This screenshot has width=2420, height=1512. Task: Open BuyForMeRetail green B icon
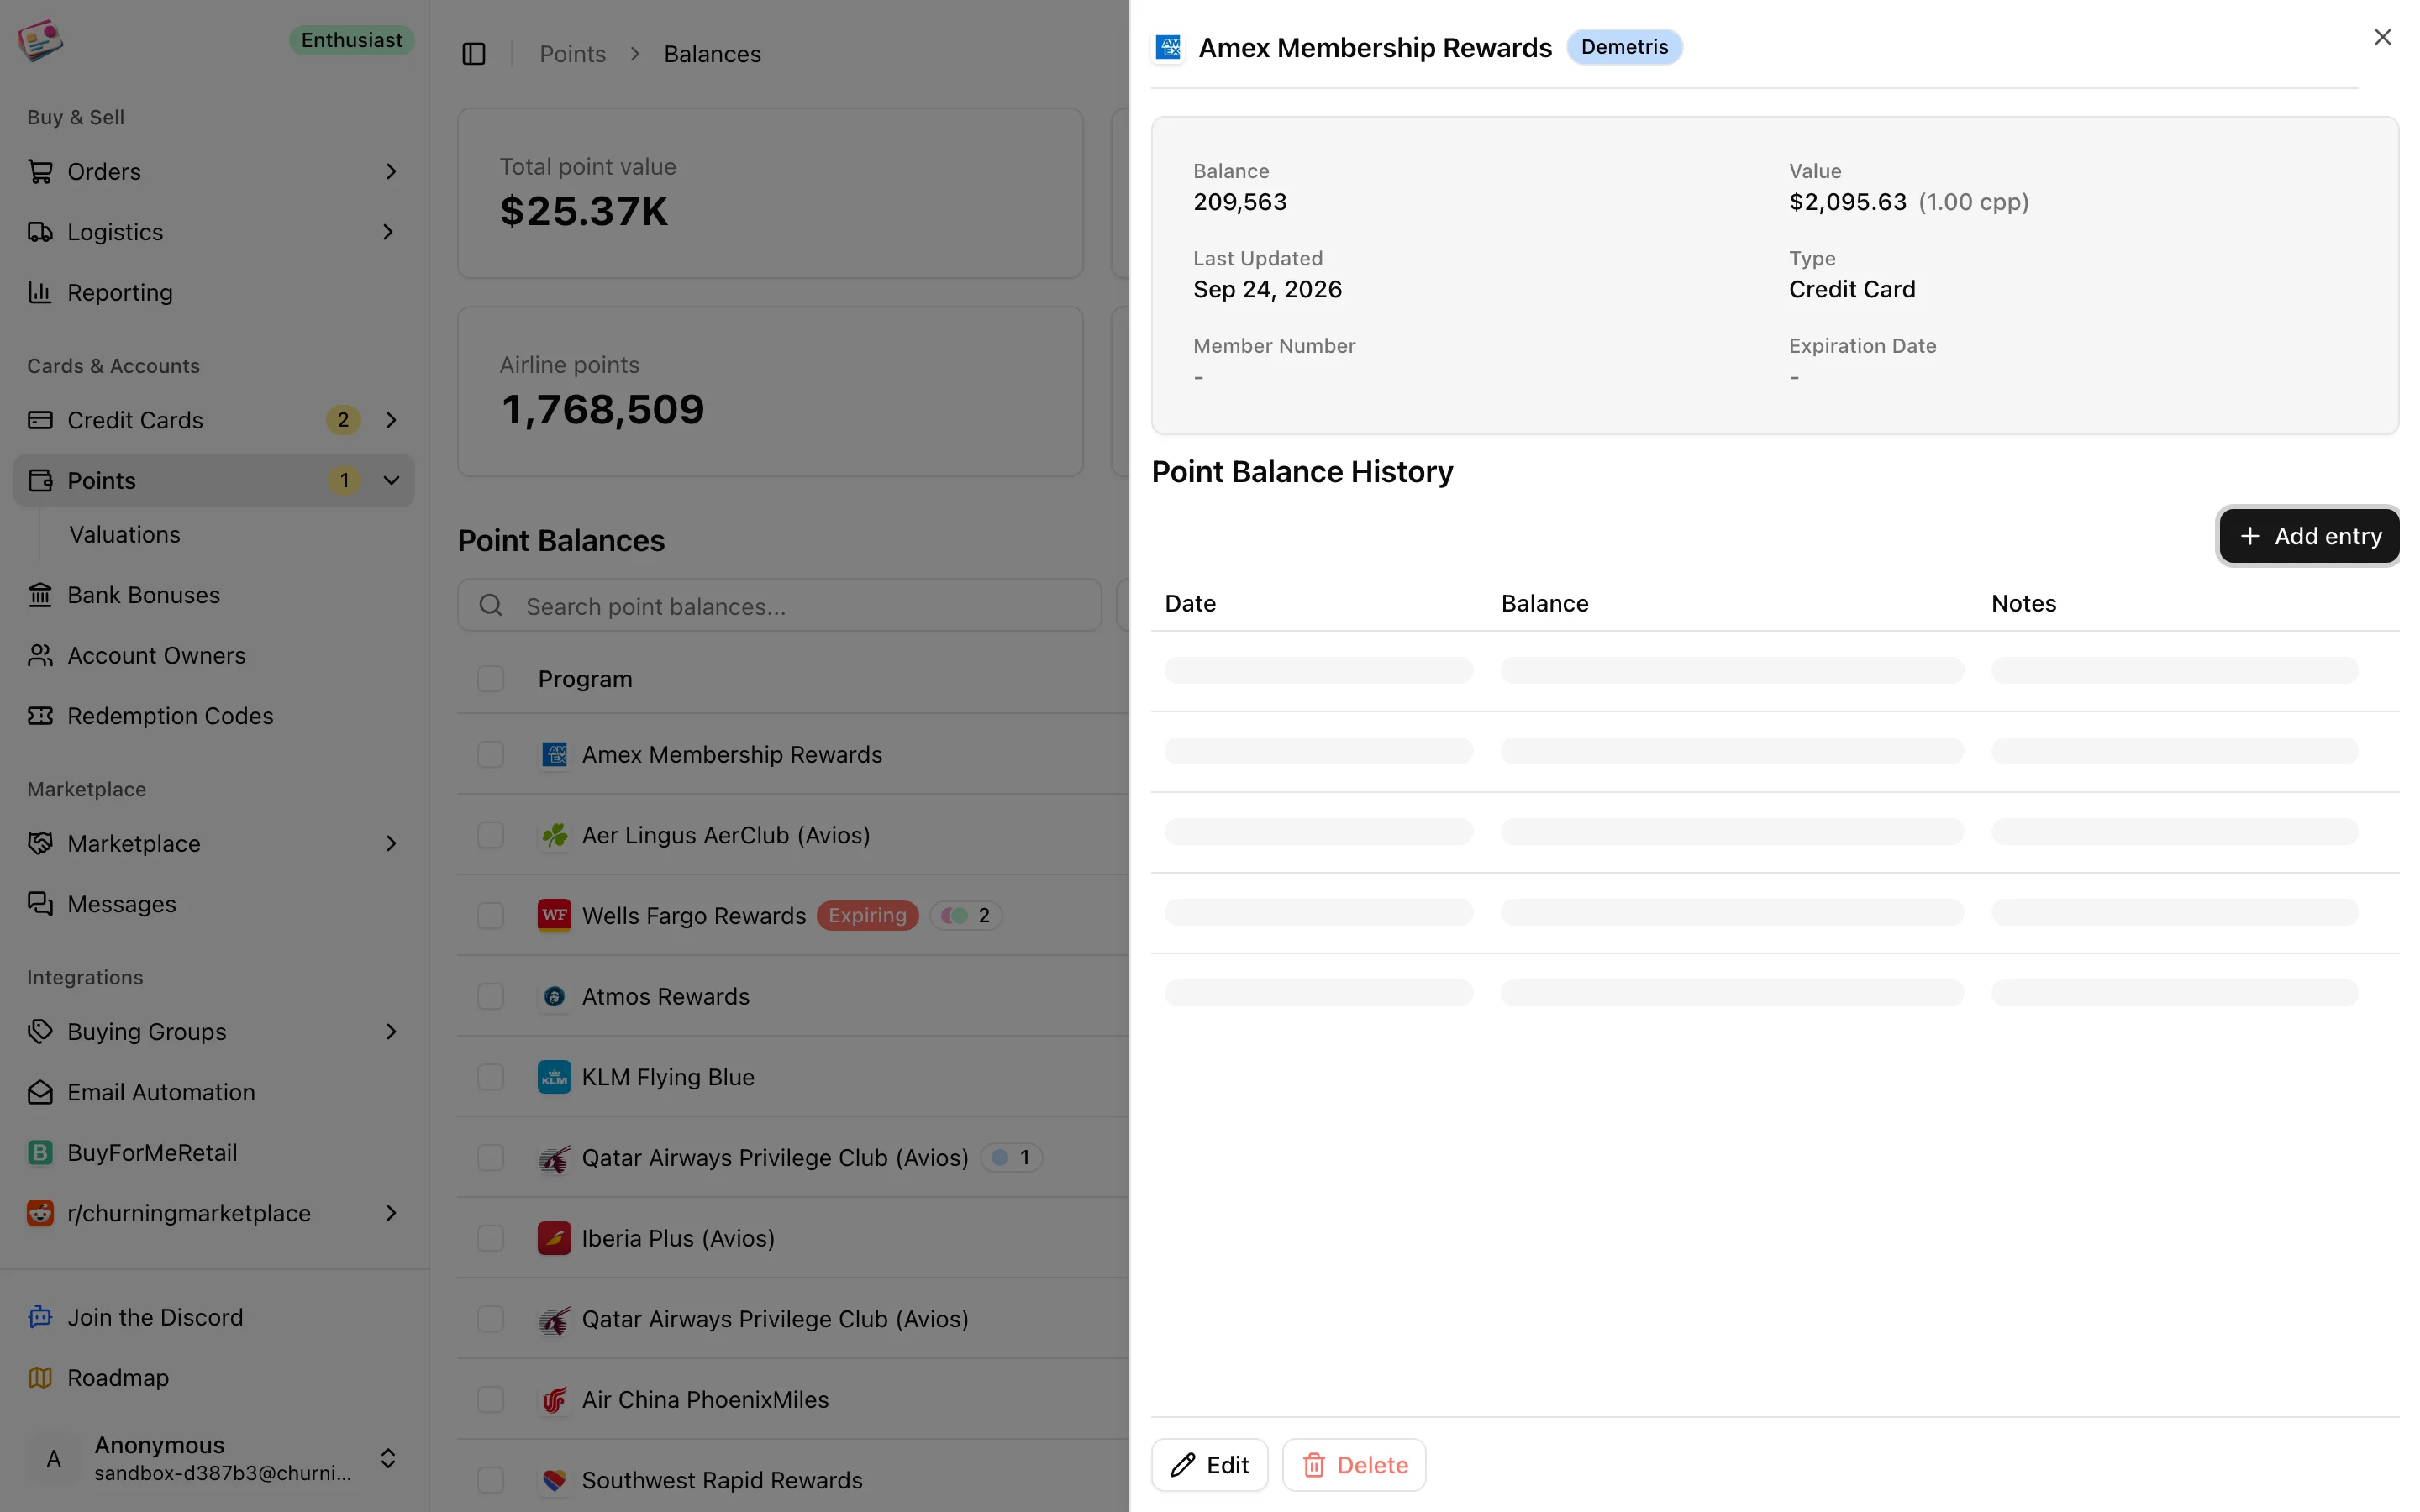click(40, 1152)
